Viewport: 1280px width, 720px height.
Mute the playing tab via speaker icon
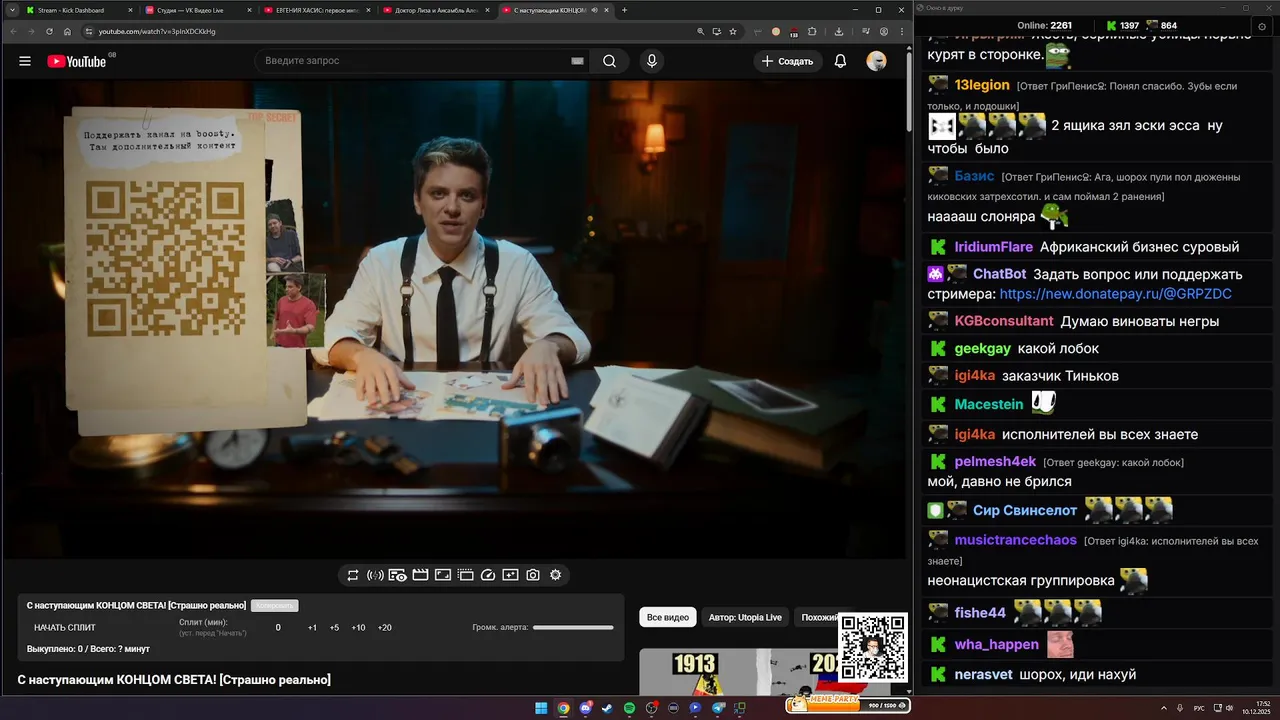click(x=594, y=10)
